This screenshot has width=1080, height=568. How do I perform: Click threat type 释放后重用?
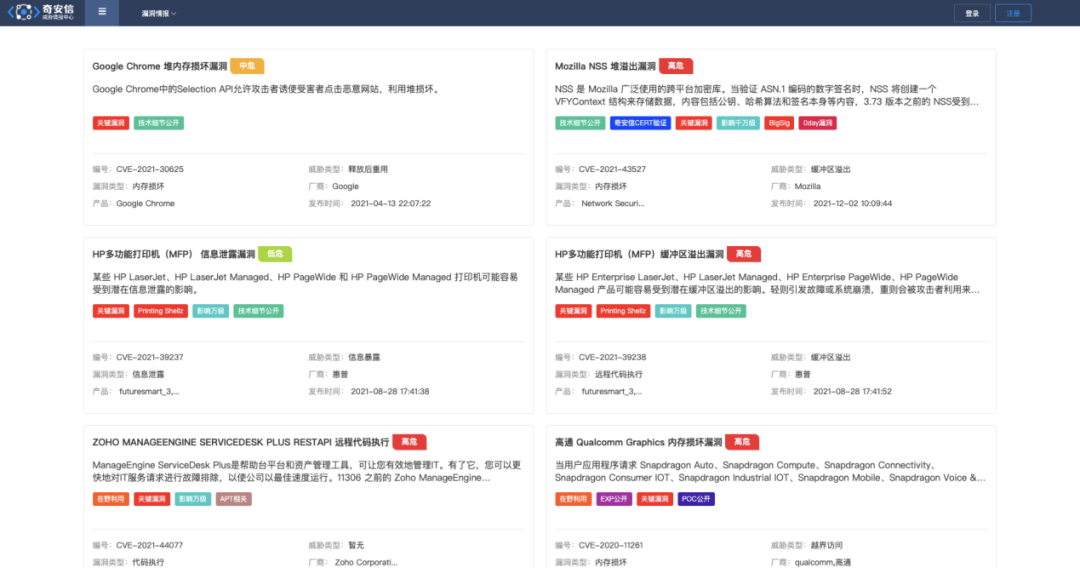(x=368, y=169)
